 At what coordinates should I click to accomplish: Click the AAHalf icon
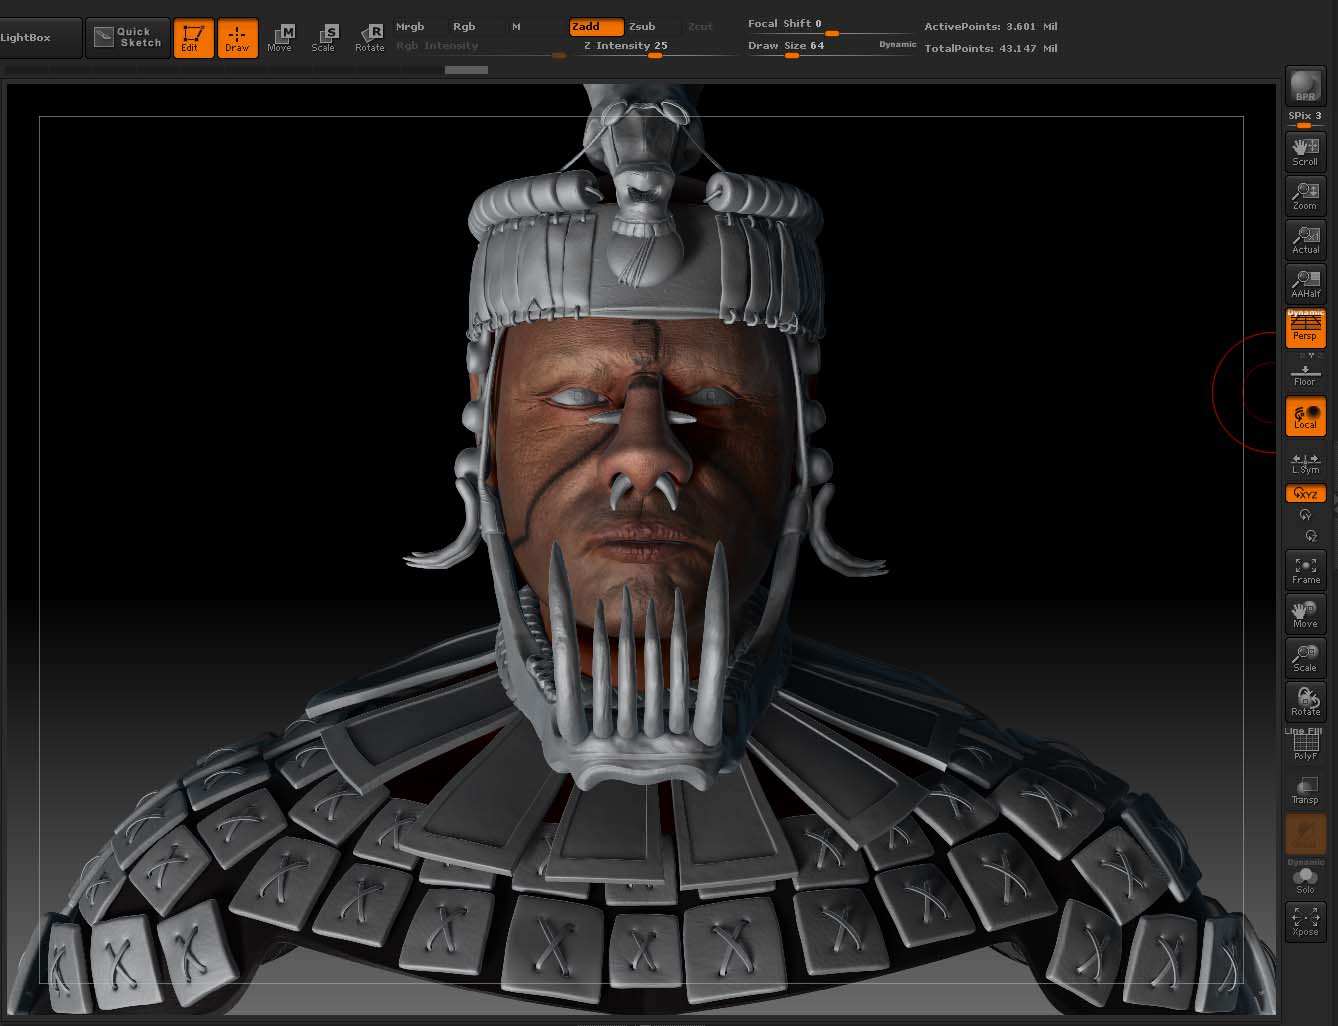click(x=1305, y=283)
